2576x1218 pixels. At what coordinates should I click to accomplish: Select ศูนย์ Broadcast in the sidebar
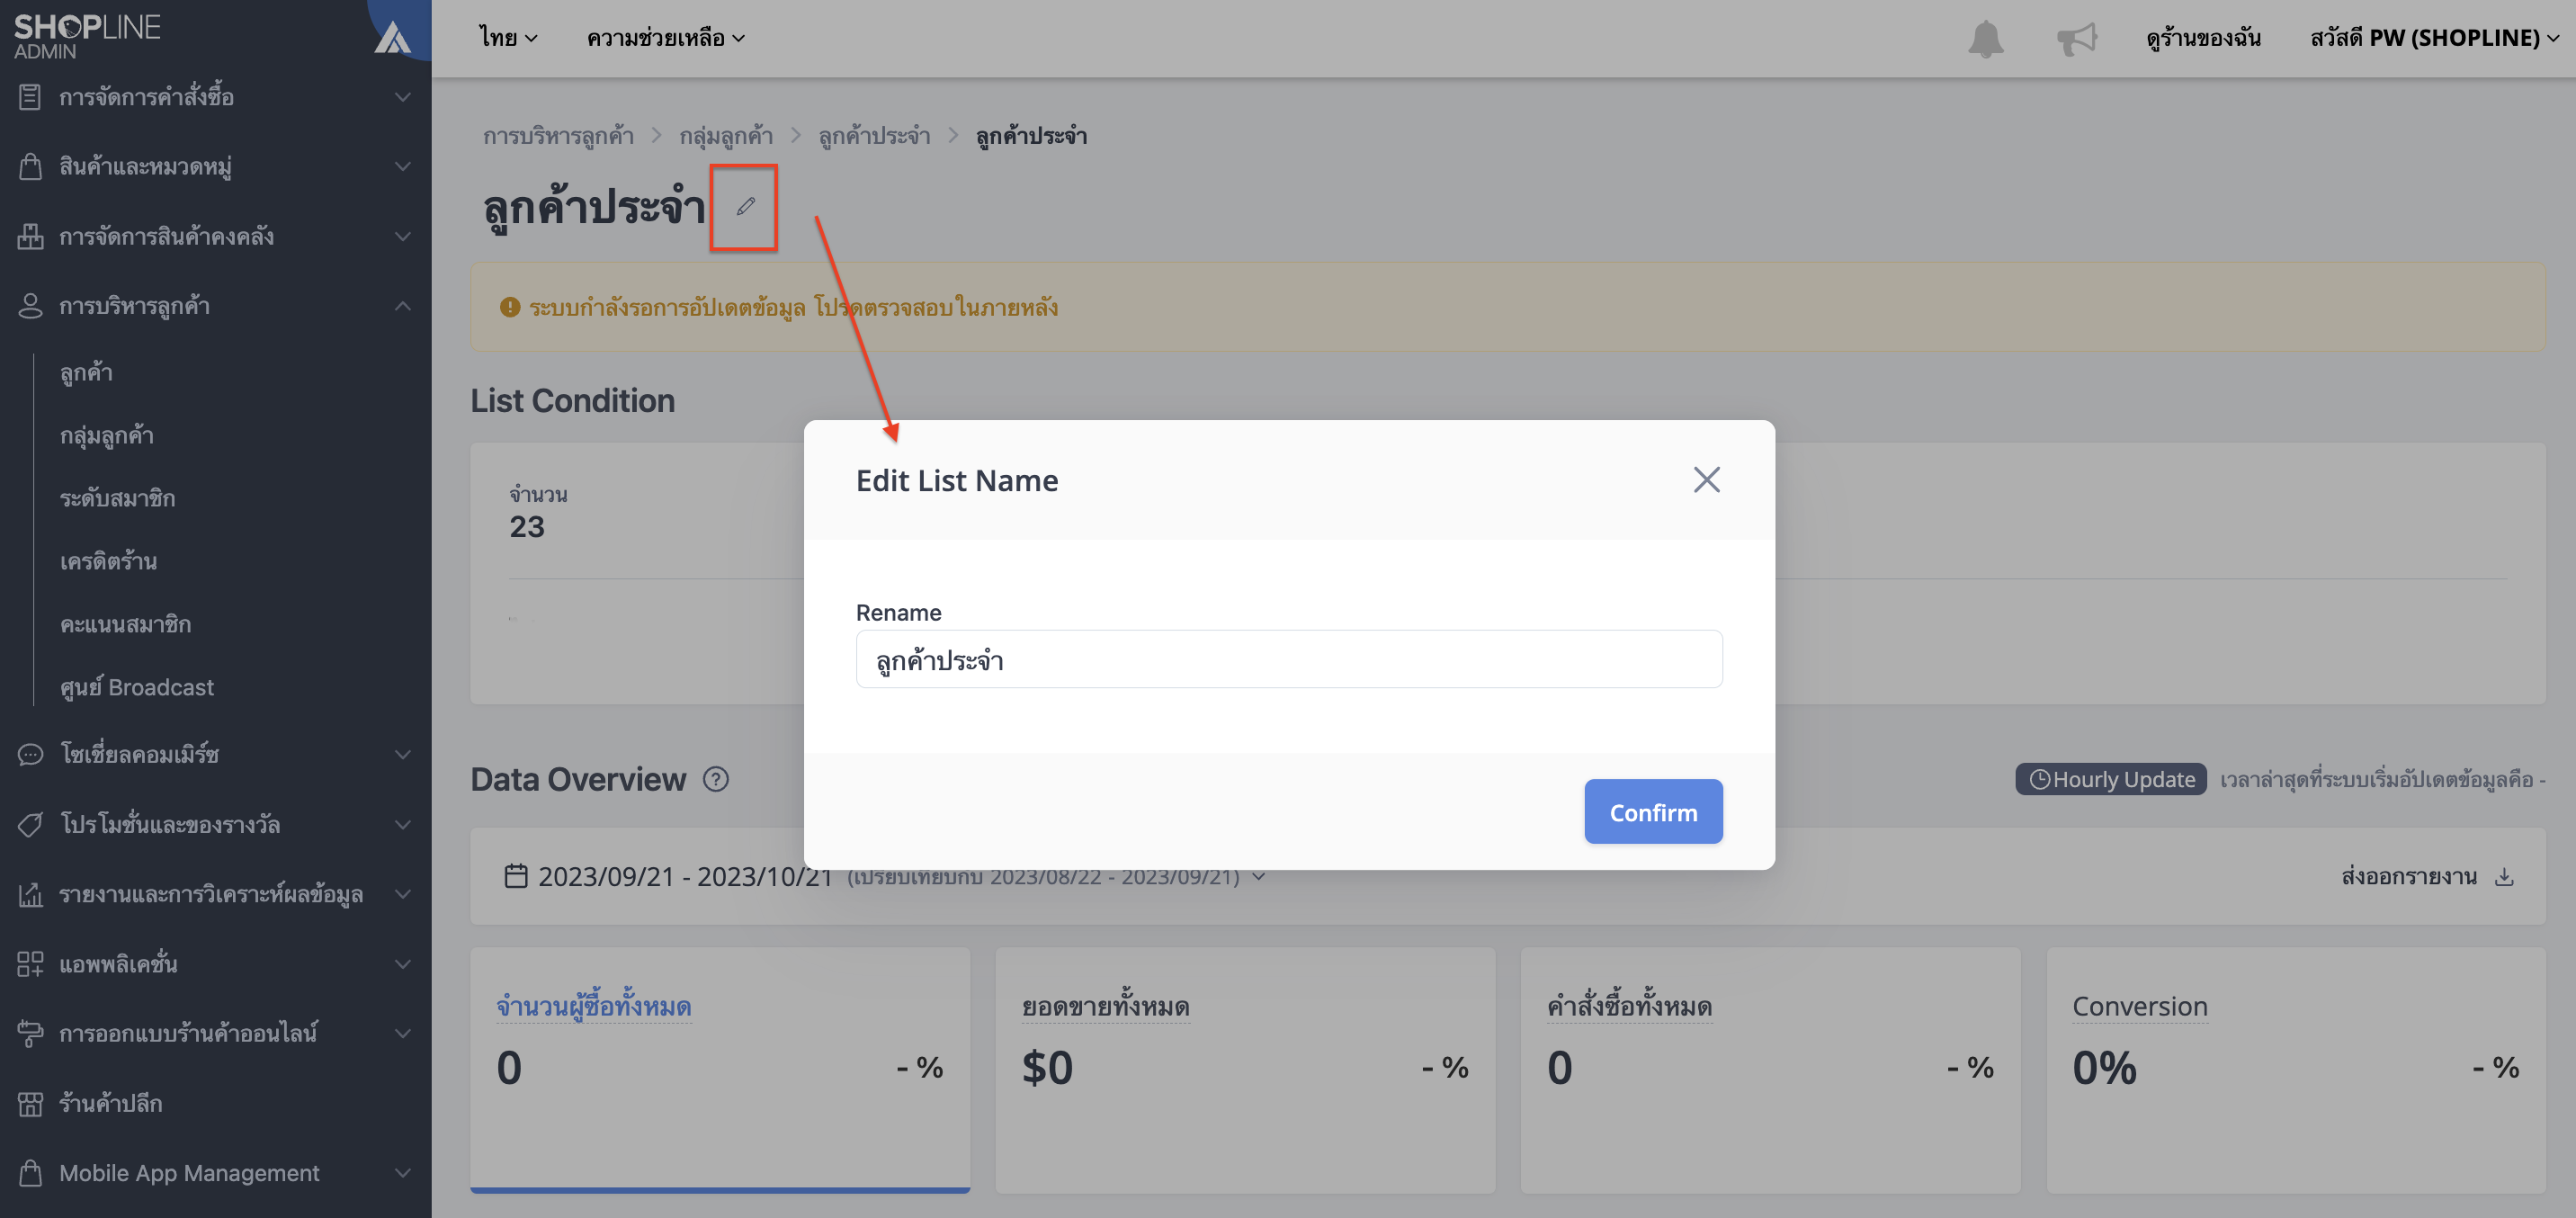tap(137, 687)
